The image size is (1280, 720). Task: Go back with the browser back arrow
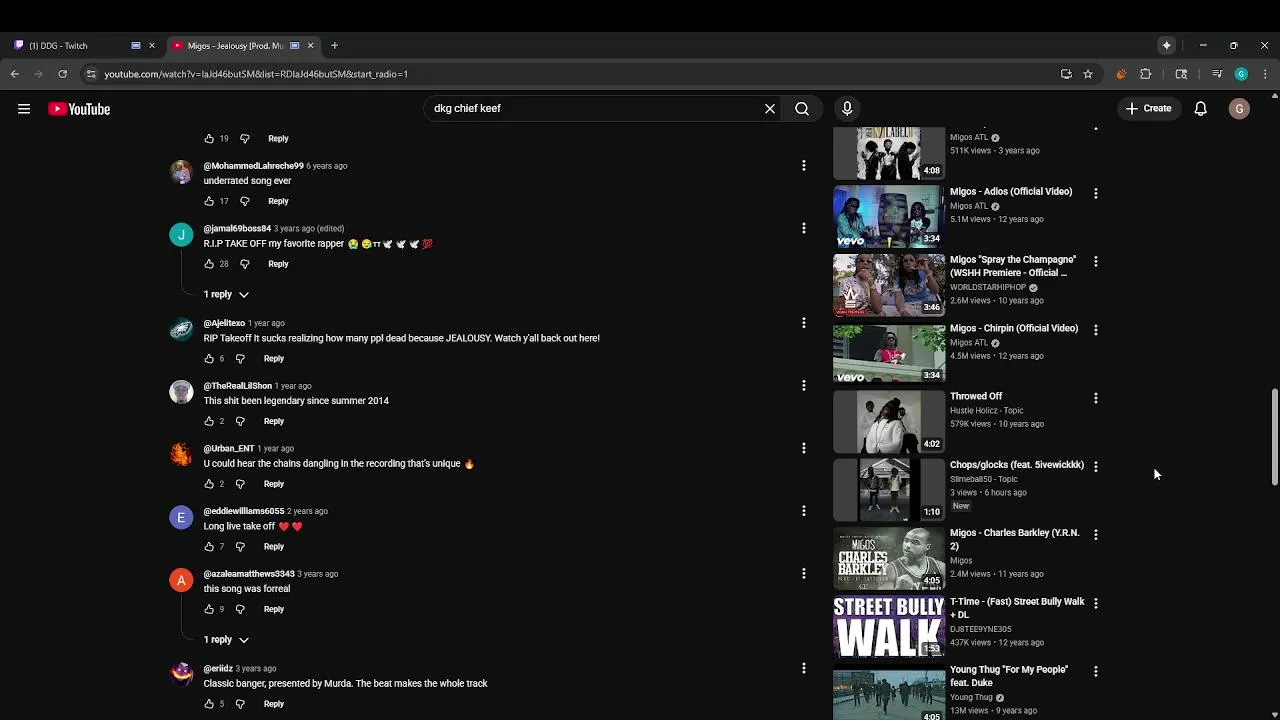pyautogui.click(x=14, y=74)
